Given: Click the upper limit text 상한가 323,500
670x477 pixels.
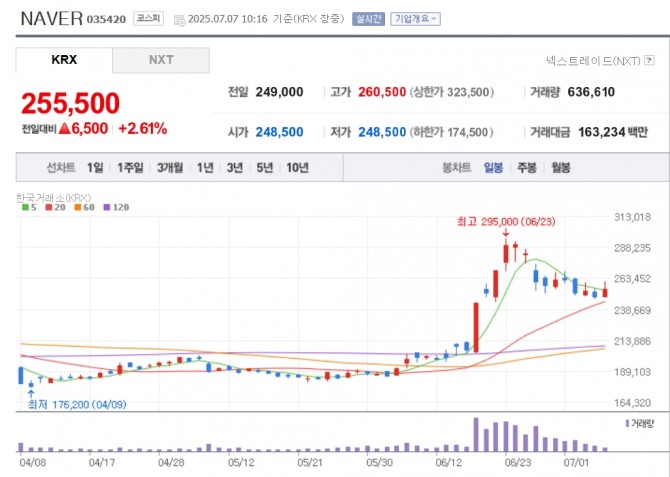Looking at the screenshot, I should point(452,92).
